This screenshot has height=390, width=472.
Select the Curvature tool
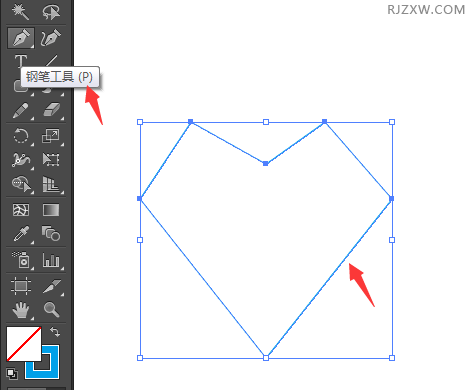[51, 38]
